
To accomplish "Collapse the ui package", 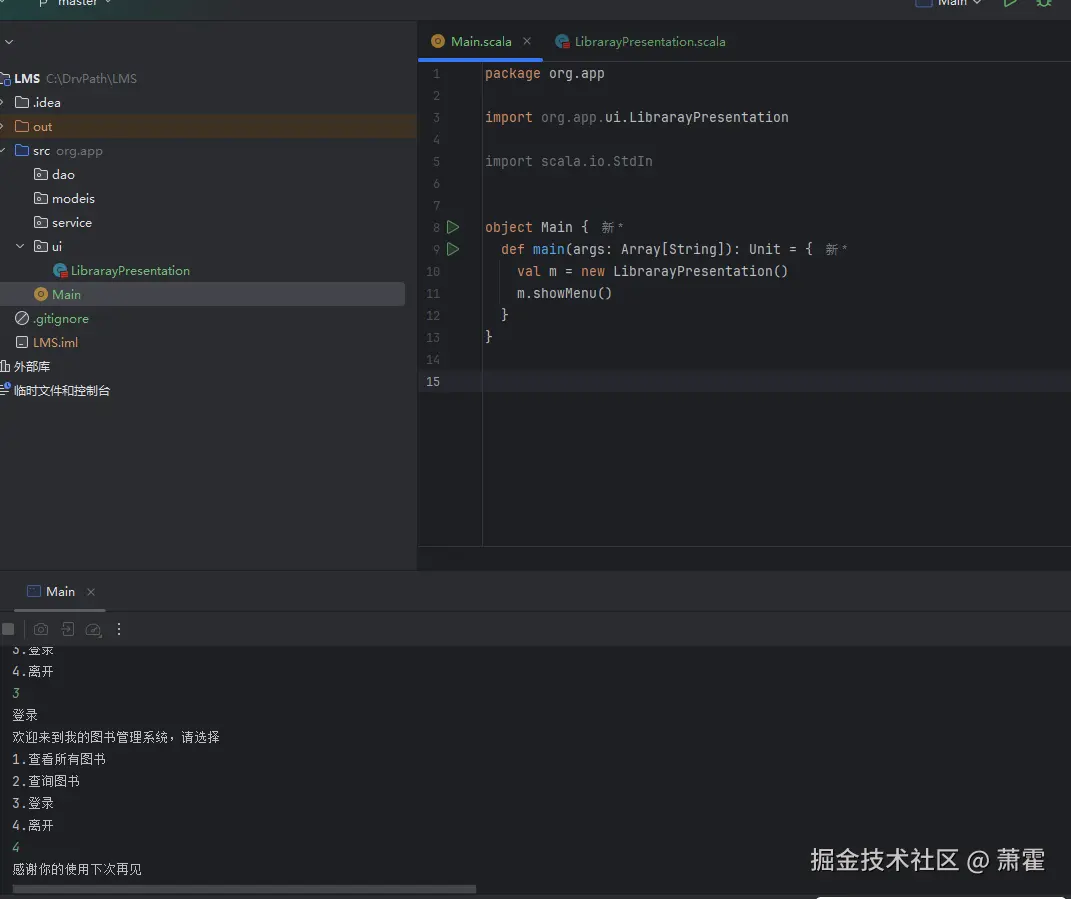I will click(20, 246).
